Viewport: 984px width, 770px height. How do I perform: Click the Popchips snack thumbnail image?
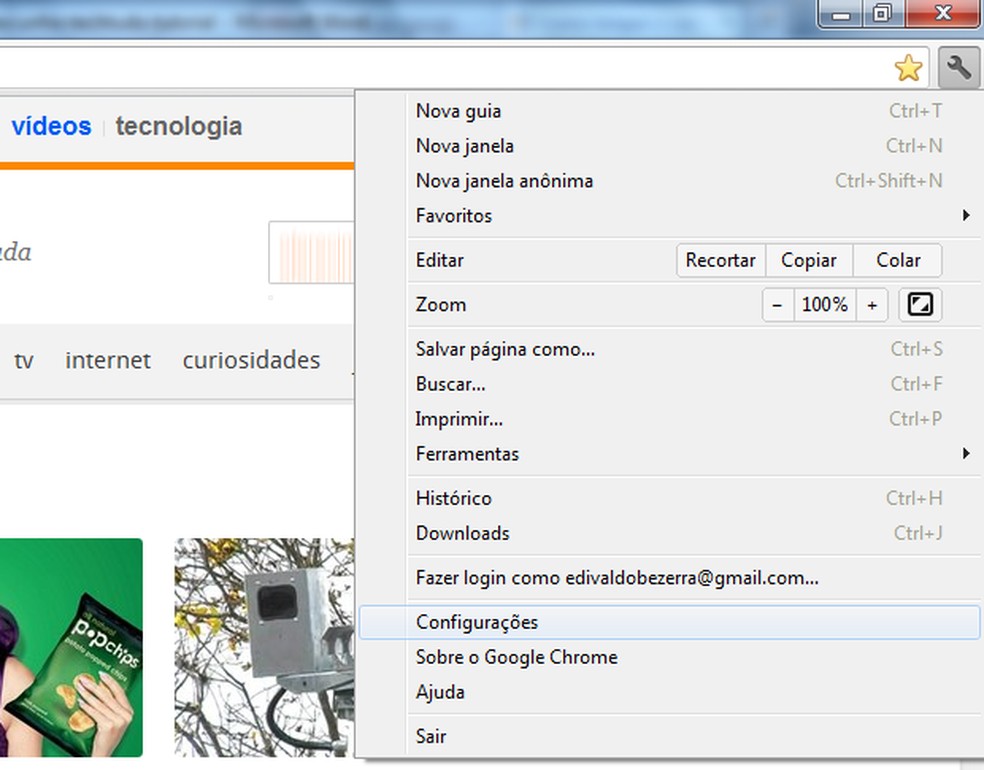(70, 648)
